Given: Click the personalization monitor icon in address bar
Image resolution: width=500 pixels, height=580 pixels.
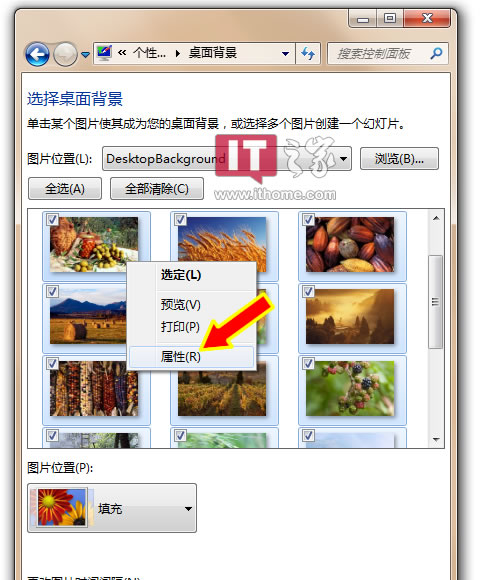Looking at the screenshot, I should tap(104, 53).
